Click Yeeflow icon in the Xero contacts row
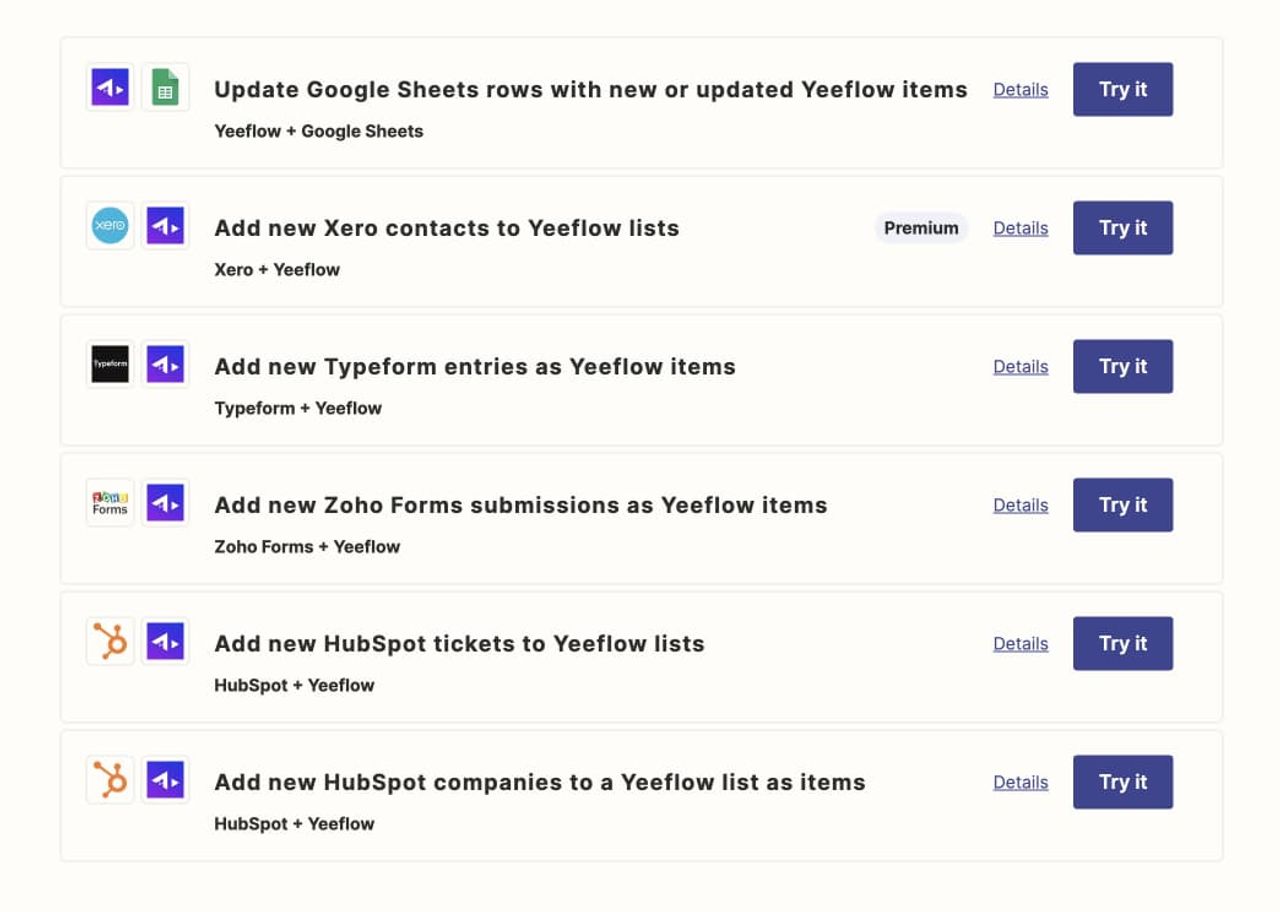The height and width of the screenshot is (912, 1280). tap(165, 226)
